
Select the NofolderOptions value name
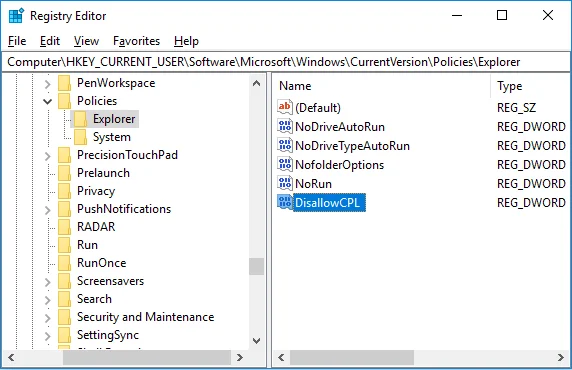point(340,165)
